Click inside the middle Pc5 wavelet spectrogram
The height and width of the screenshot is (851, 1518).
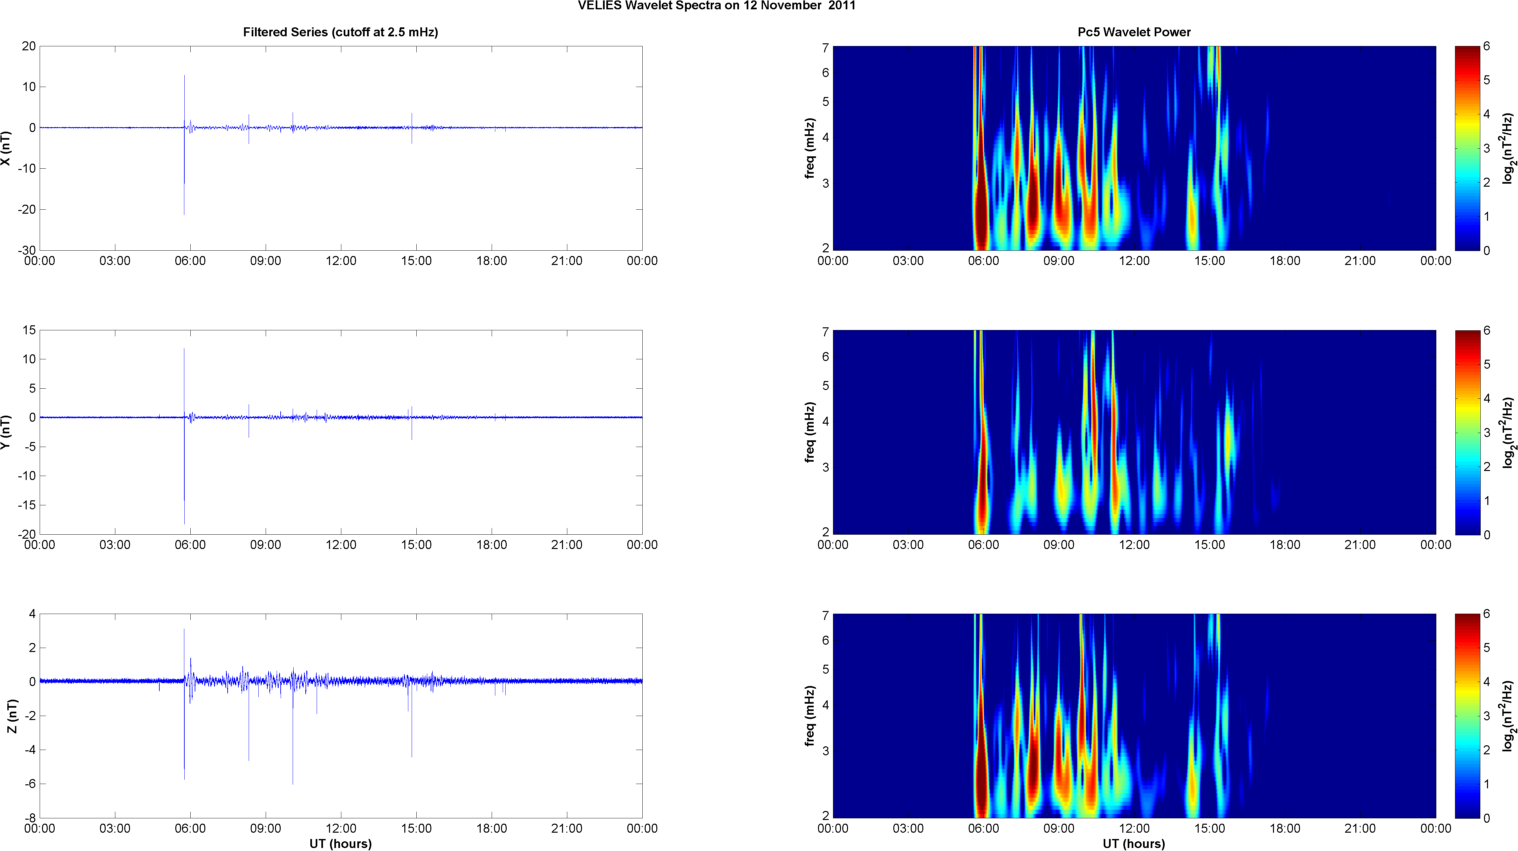point(1134,432)
